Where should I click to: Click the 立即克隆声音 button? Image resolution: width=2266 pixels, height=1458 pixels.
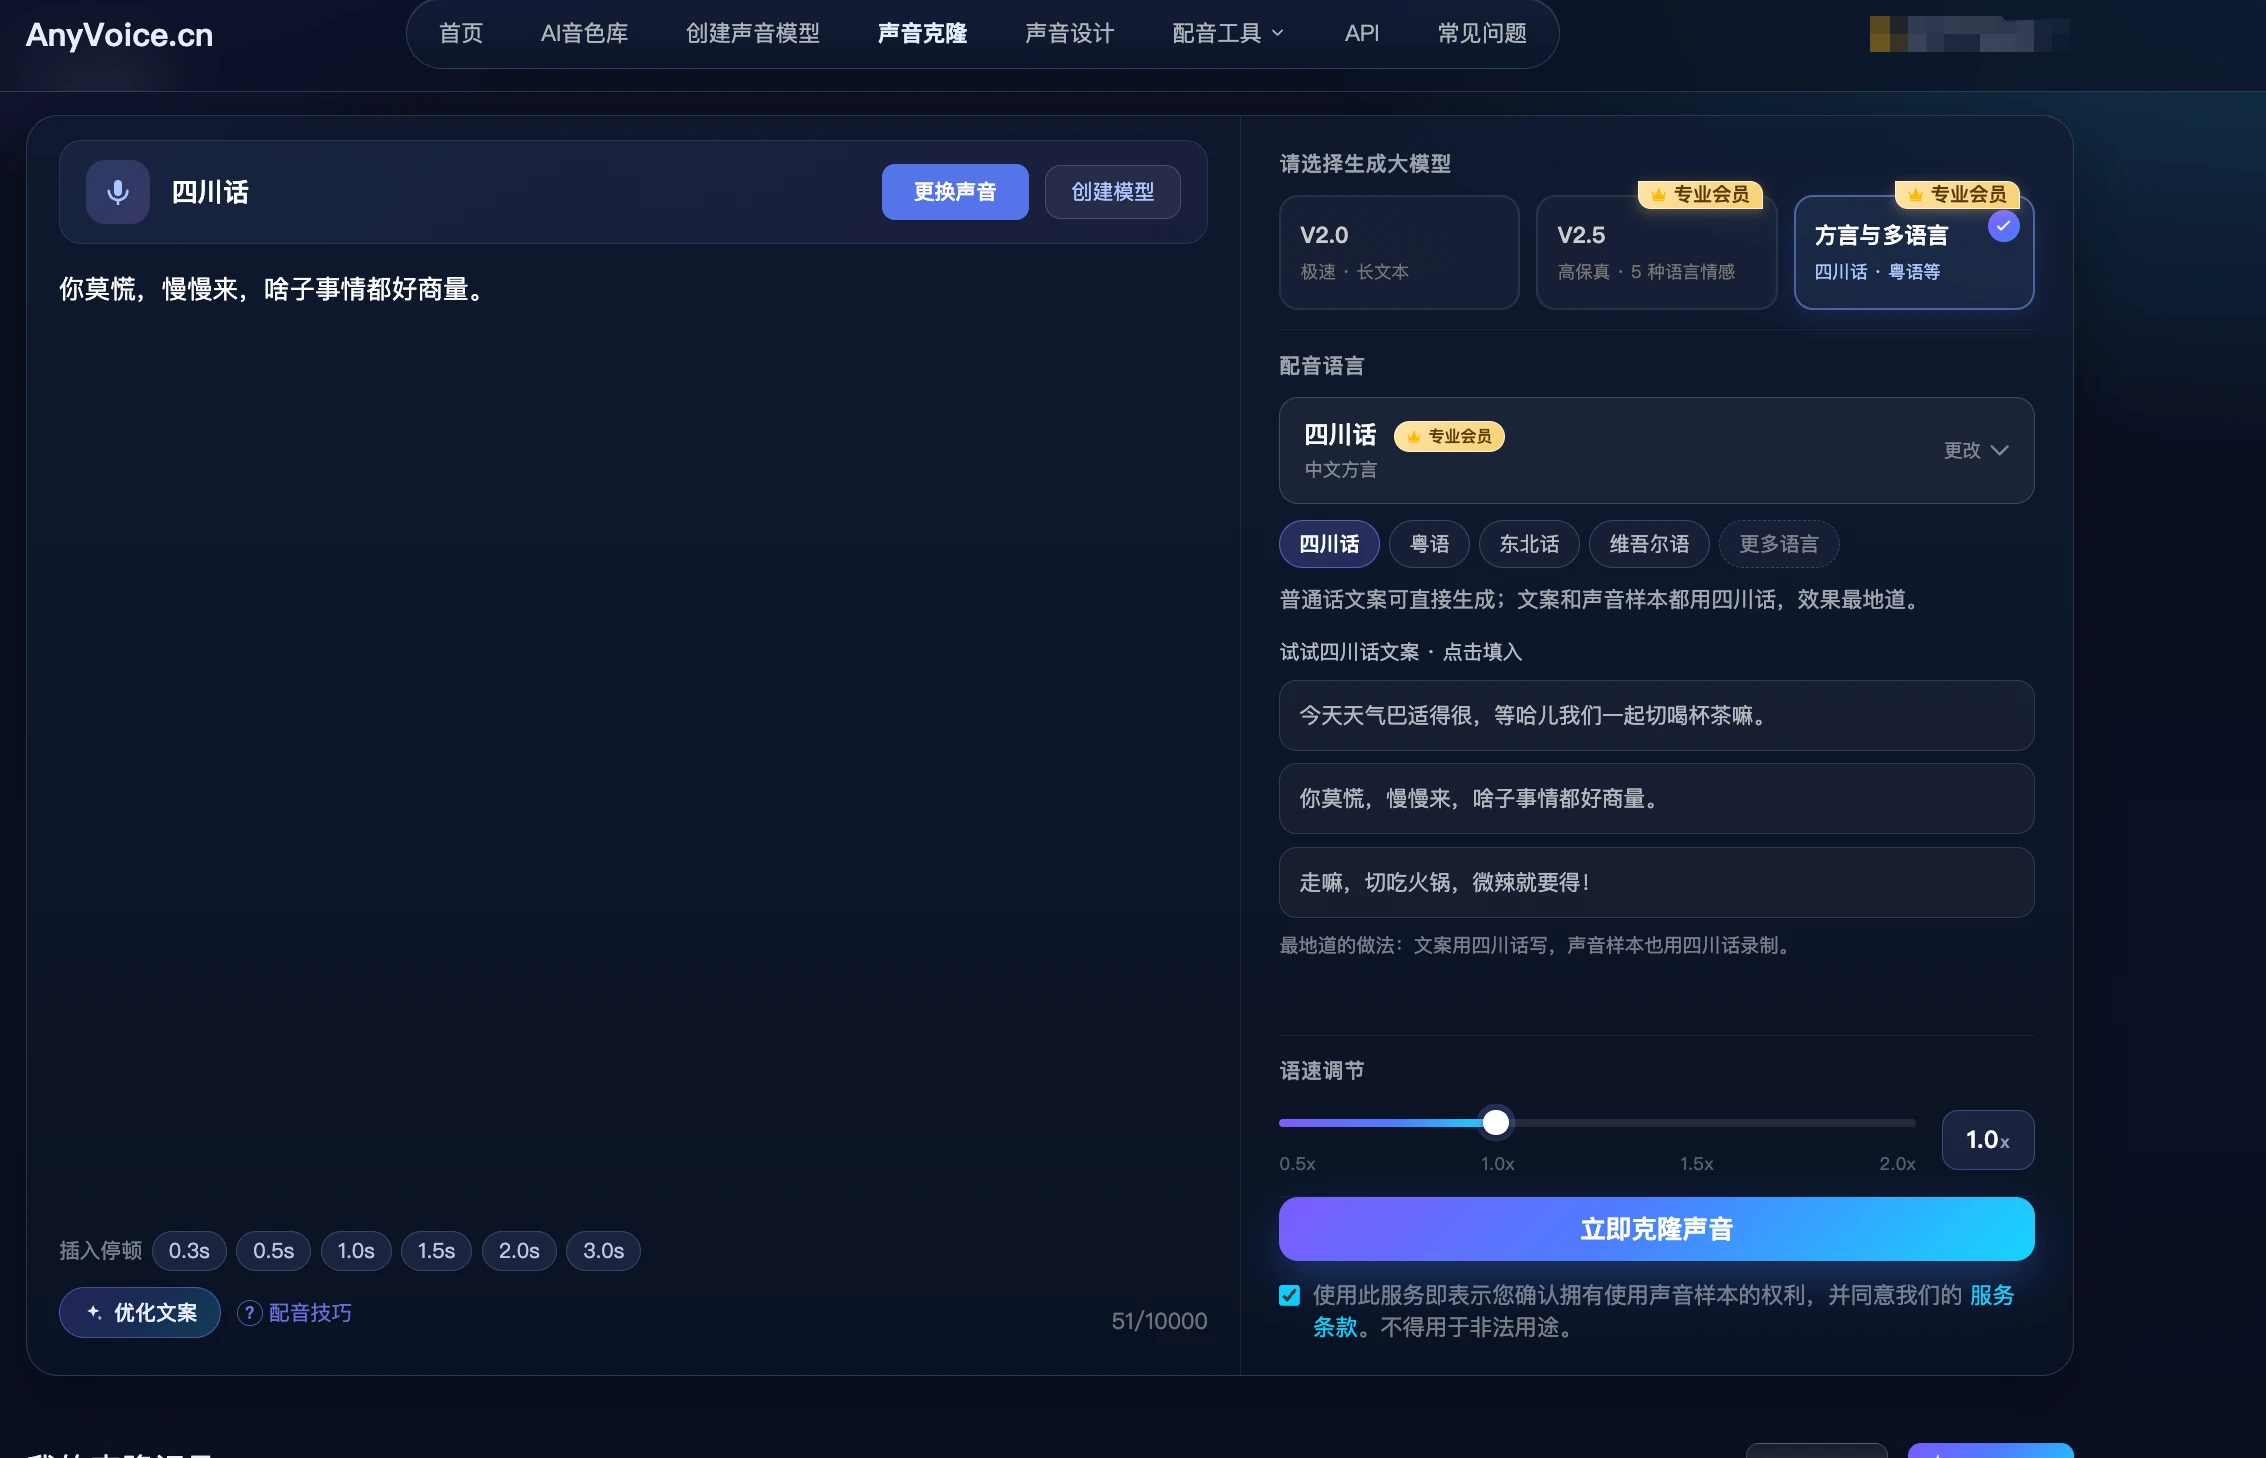[1656, 1229]
